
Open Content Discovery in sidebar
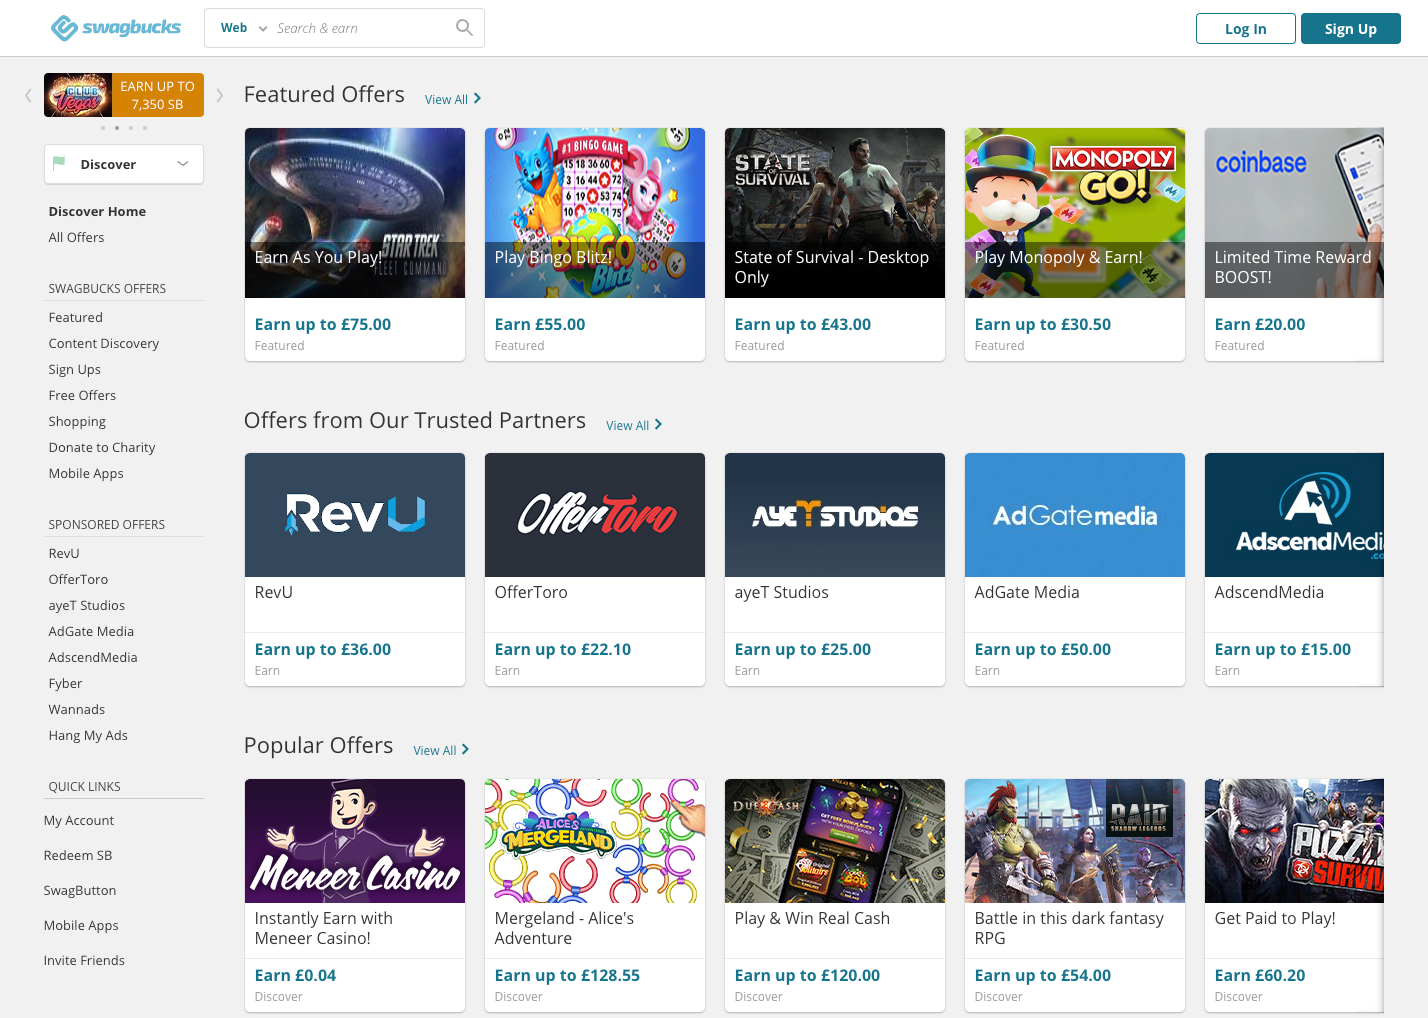pyautogui.click(x=104, y=343)
